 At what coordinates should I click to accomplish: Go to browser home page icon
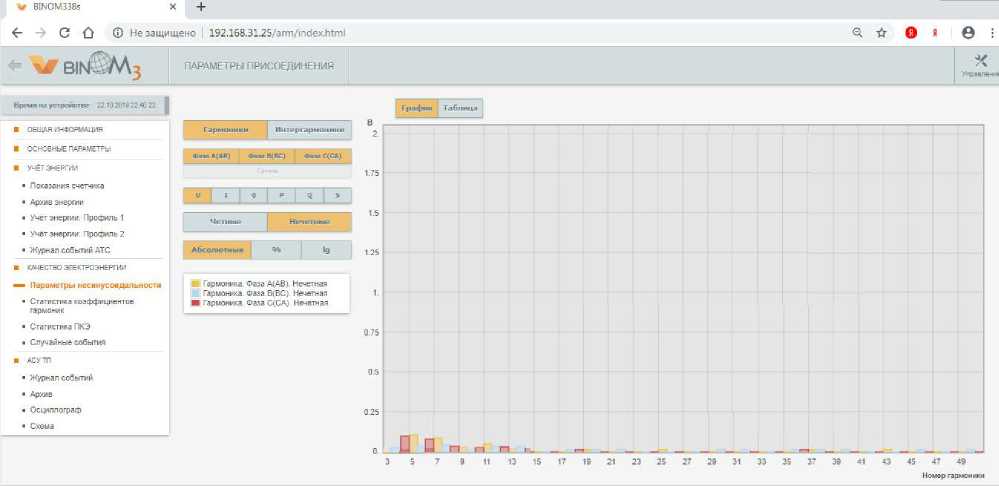click(89, 32)
